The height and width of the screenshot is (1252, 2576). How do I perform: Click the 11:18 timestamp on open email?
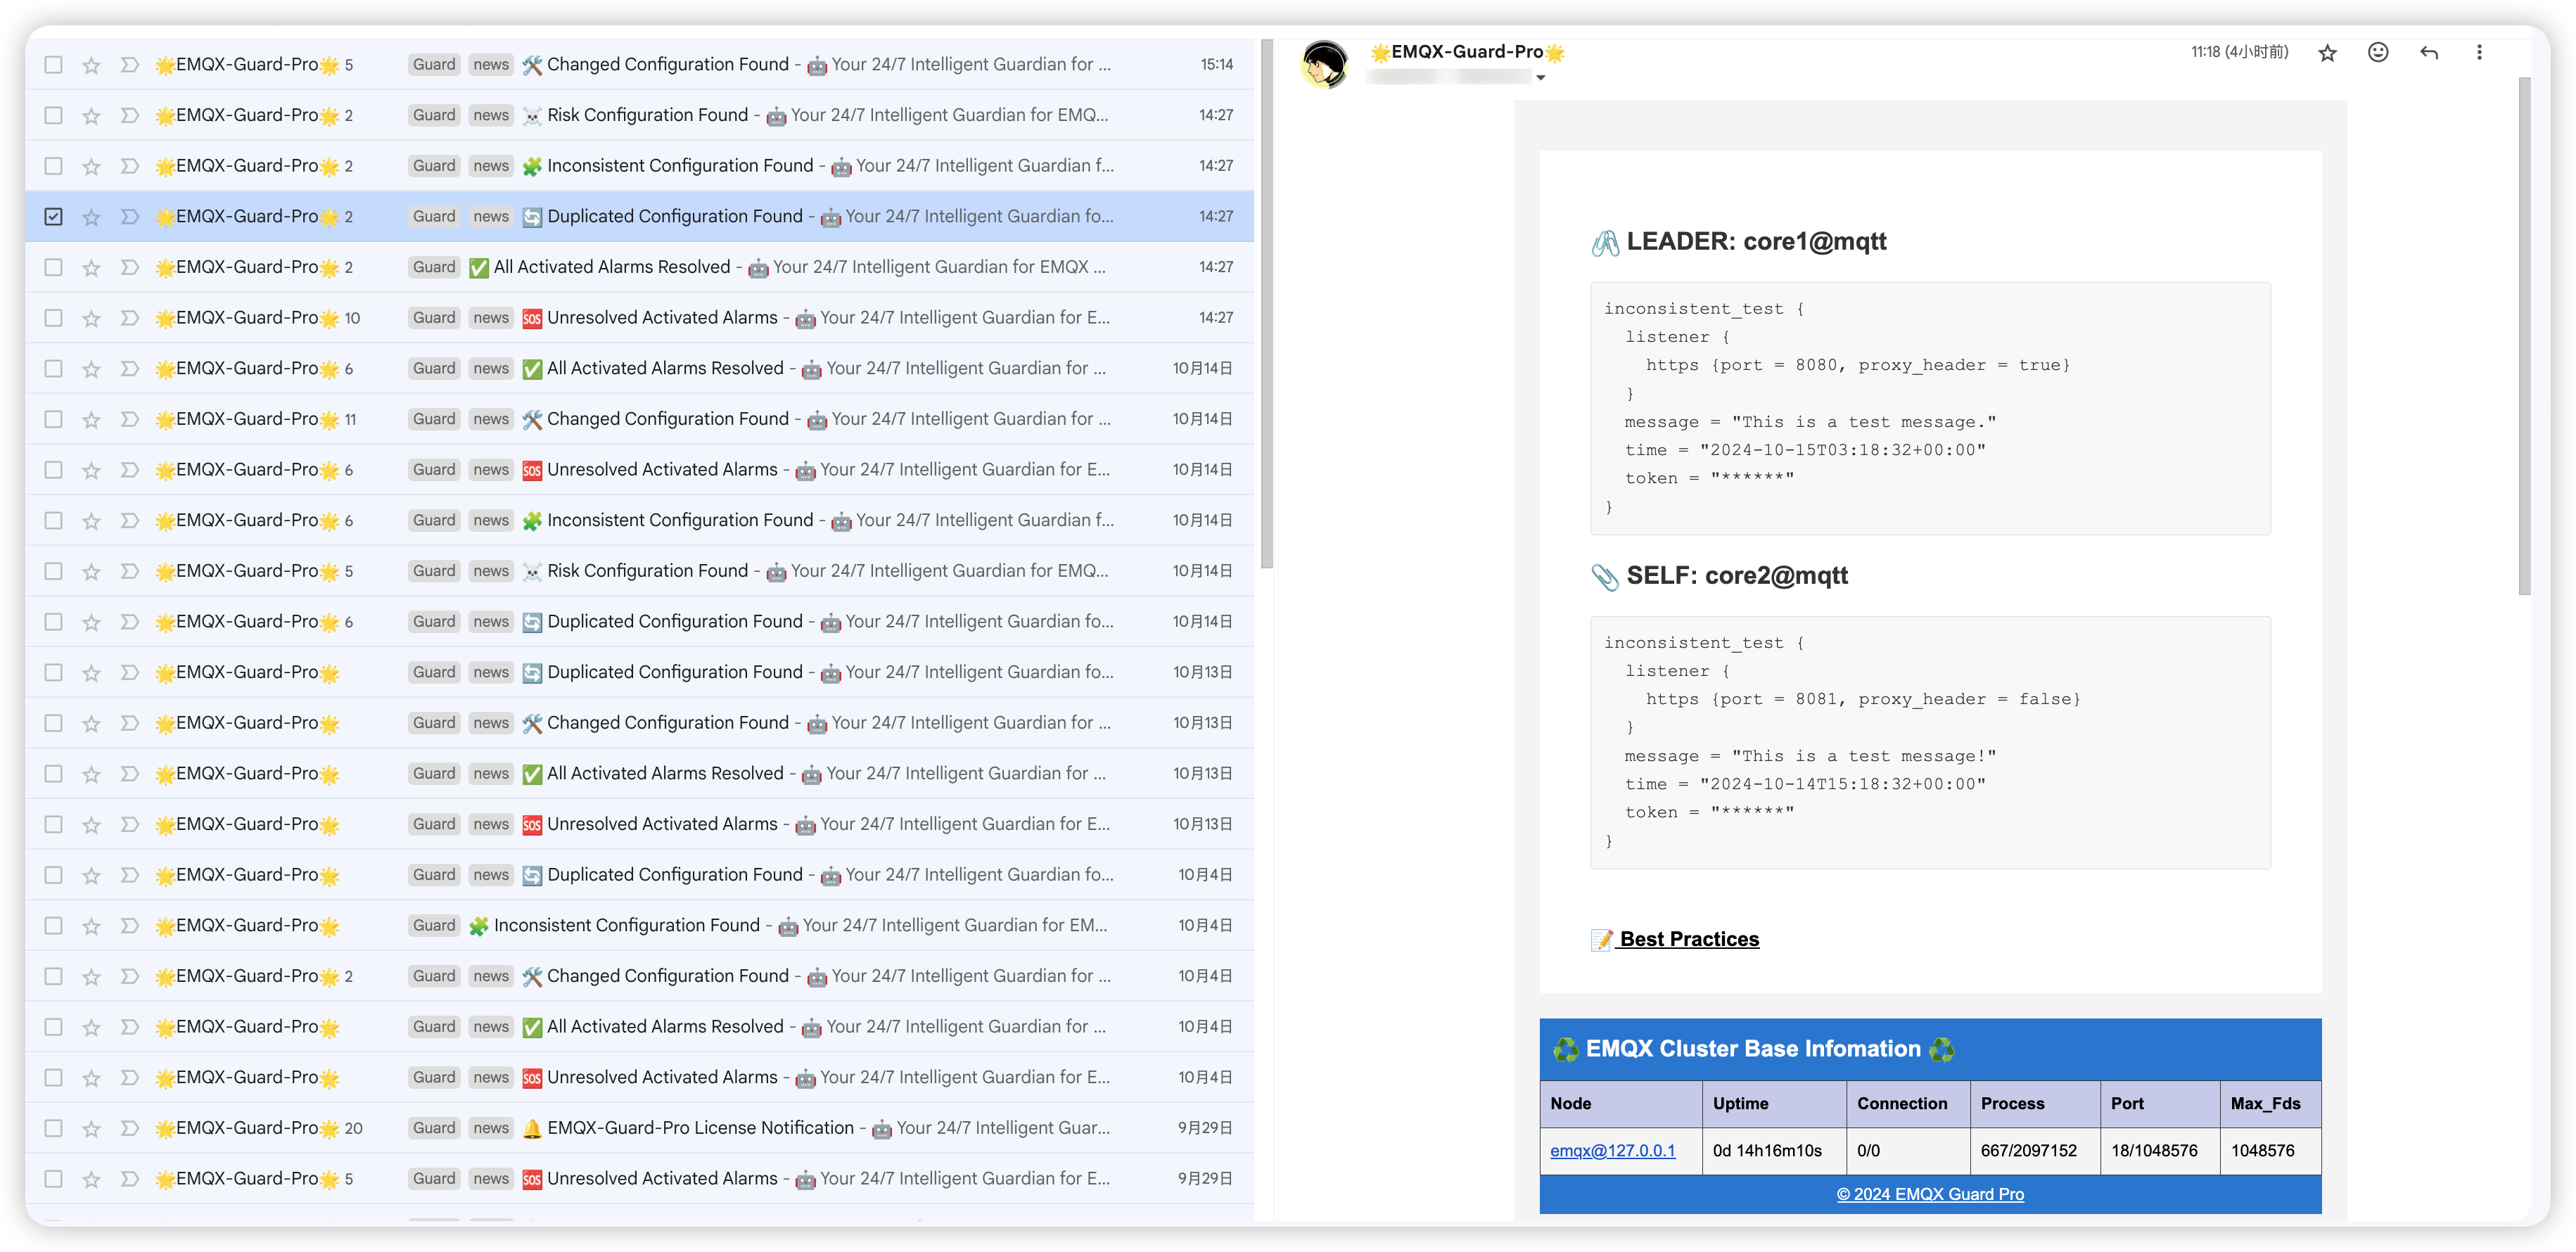coord(2239,52)
